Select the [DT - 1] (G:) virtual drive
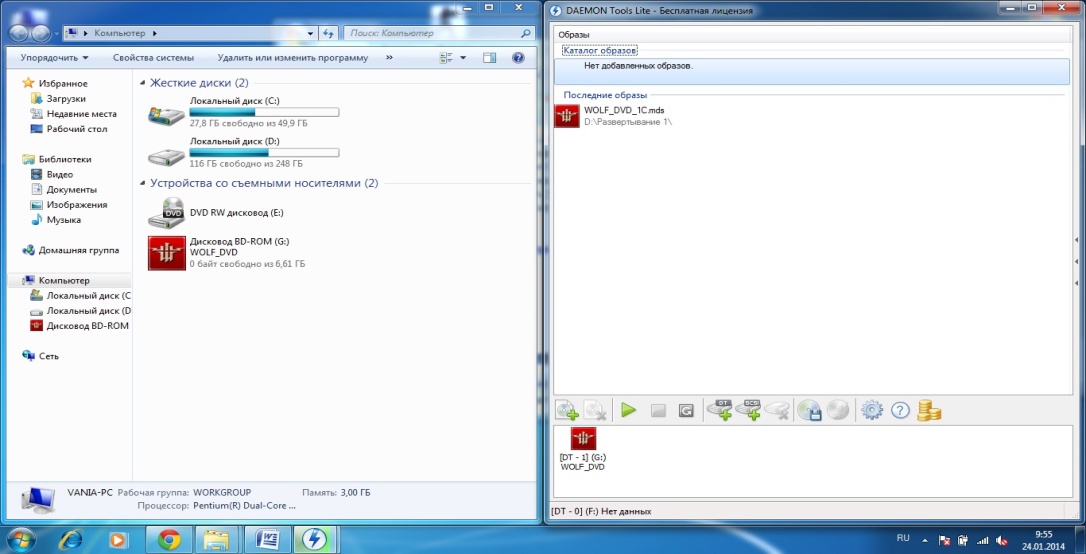Screen dimensions: 1086x554 click(582, 449)
